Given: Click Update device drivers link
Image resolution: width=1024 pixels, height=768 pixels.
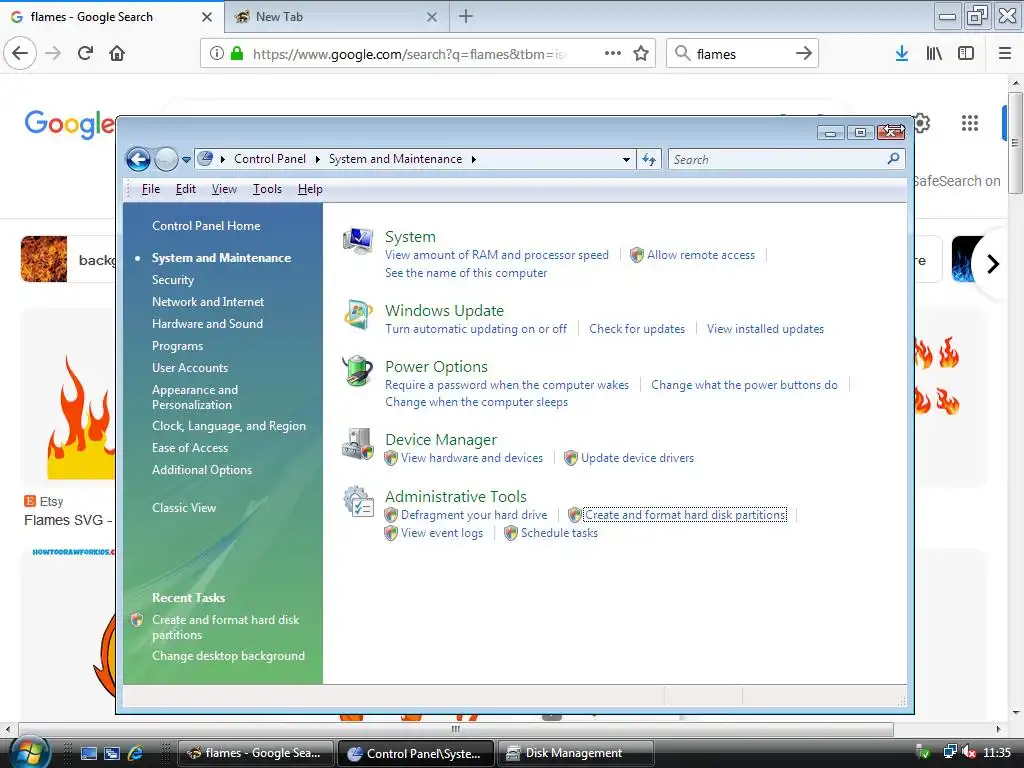Looking at the screenshot, I should (637, 458).
